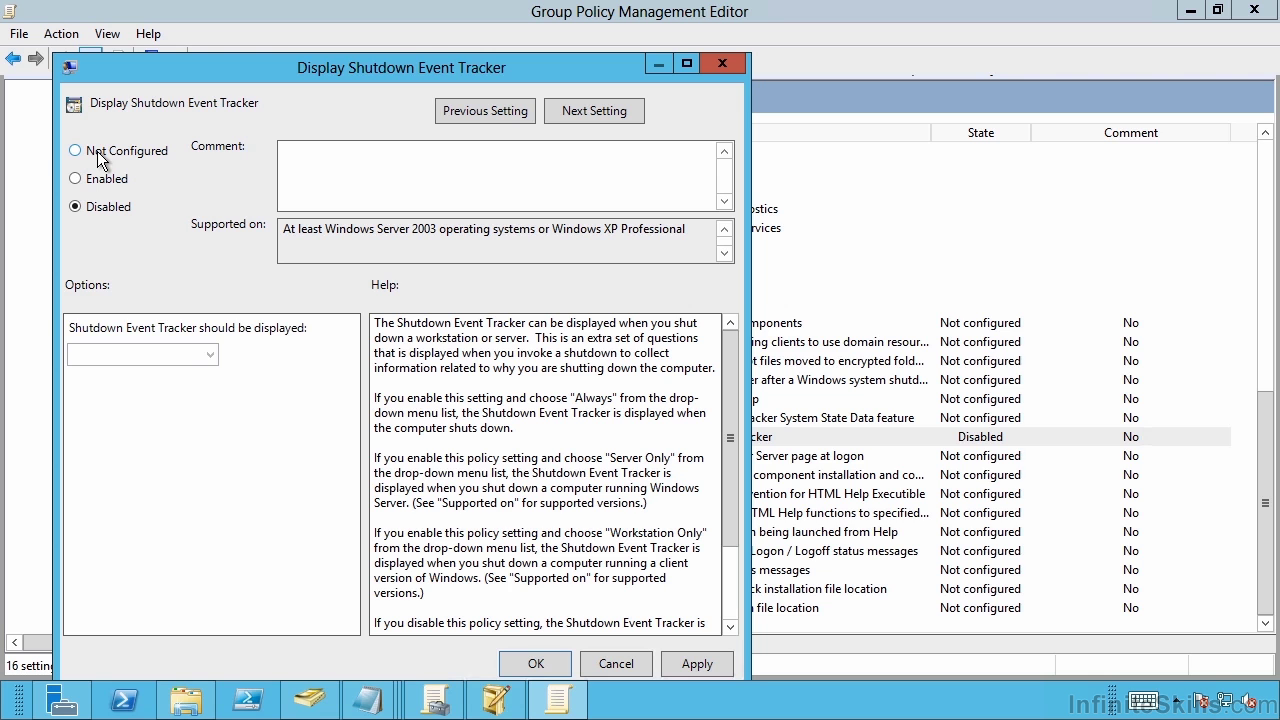
Task: Click the Forward arrow in the editor toolbar
Action: coord(36,59)
